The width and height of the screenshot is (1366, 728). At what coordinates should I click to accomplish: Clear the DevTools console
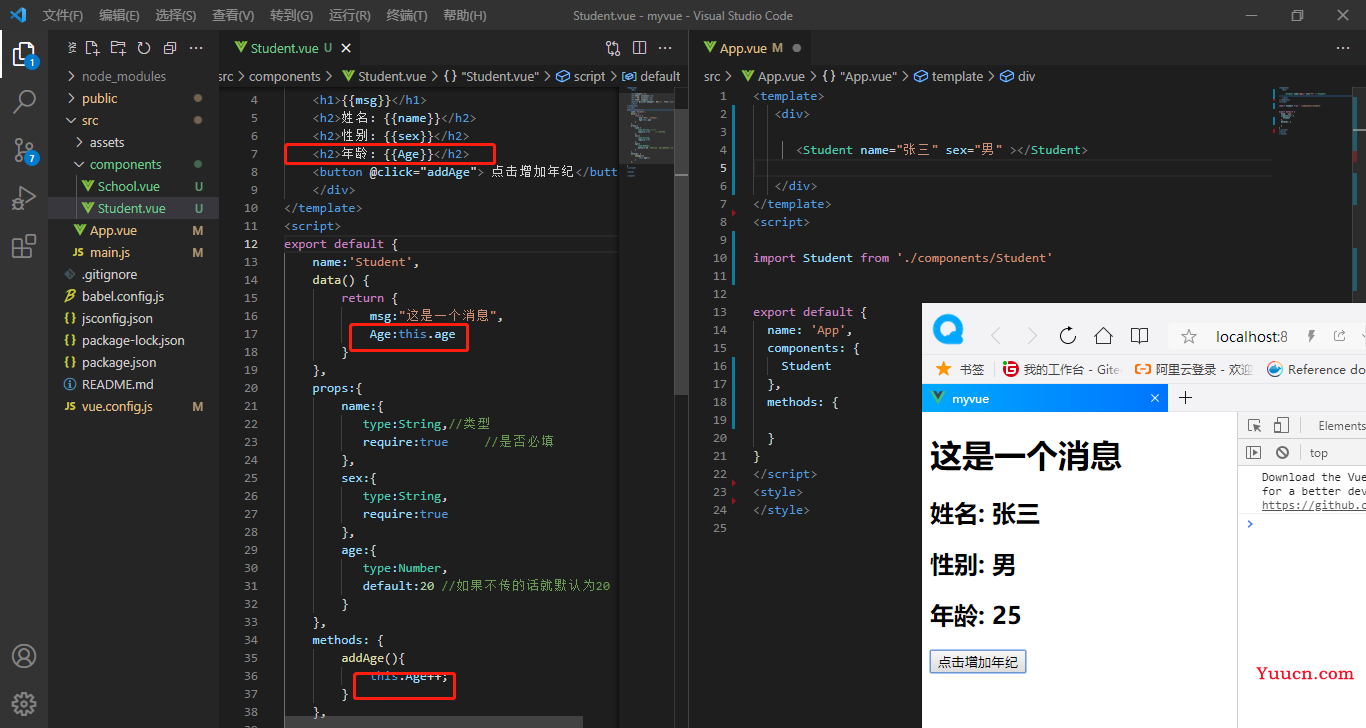(1282, 453)
